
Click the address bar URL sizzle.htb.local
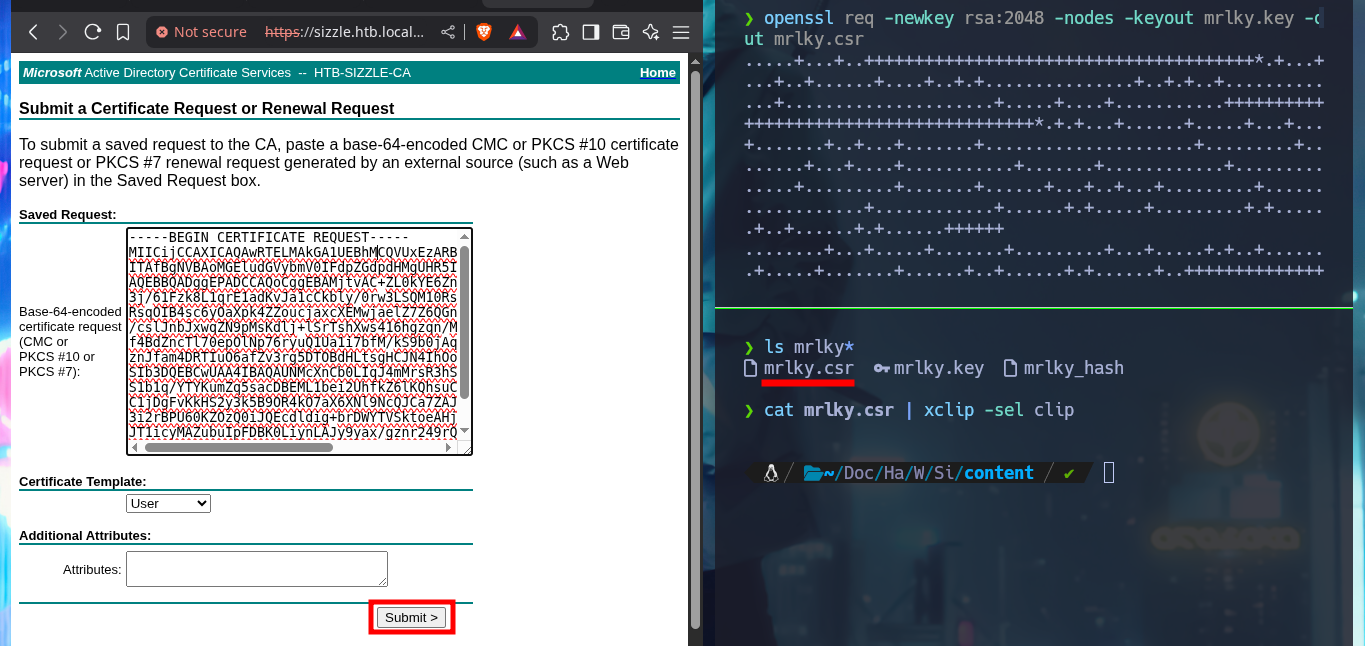click(x=345, y=32)
